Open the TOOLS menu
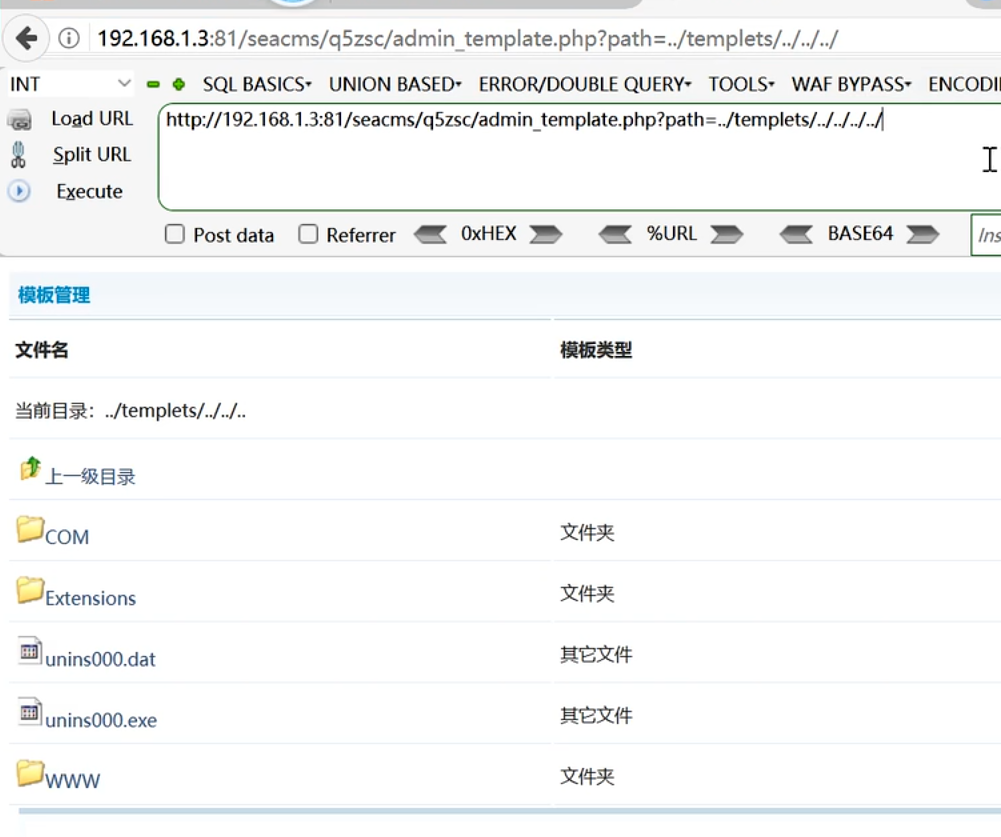This screenshot has width=1001, height=837. [x=742, y=84]
